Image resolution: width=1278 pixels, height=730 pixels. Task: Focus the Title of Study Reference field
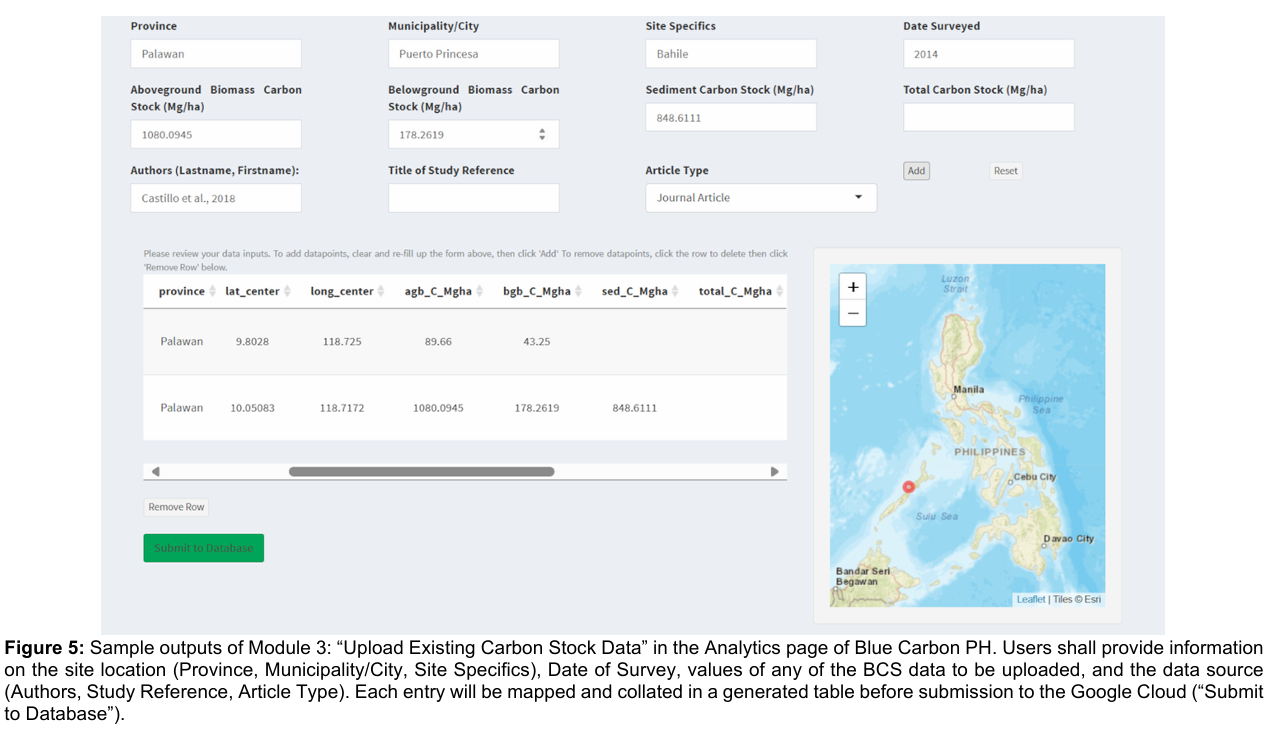tap(473, 198)
